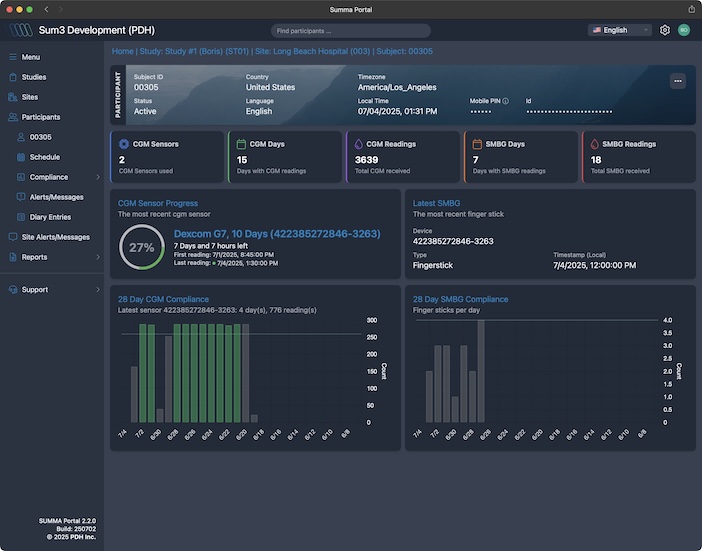Screen dimensions: 702x551
Task: Click the Home breadcrumb link
Action: point(122,50)
